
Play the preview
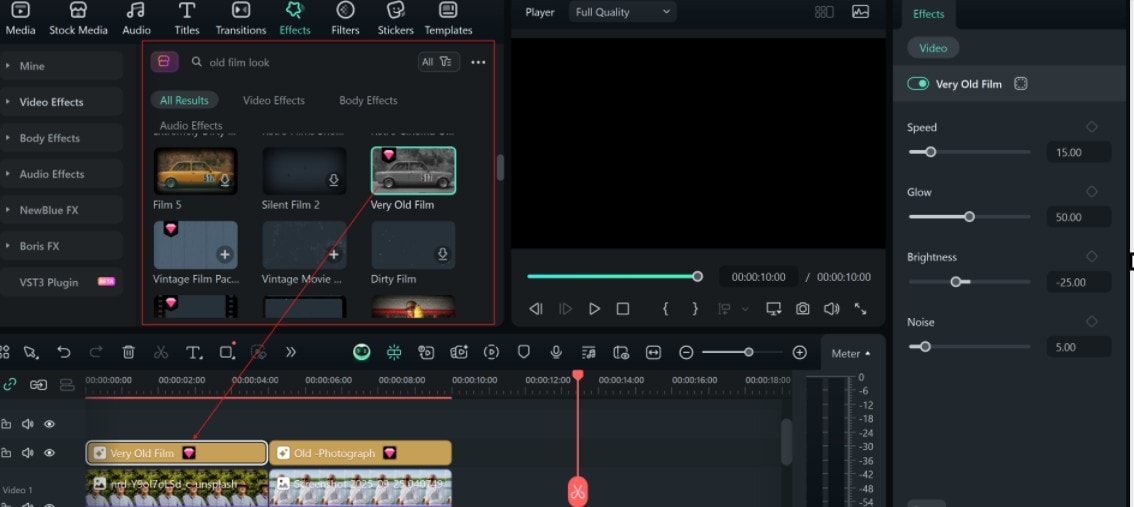[x=594, y=309]
